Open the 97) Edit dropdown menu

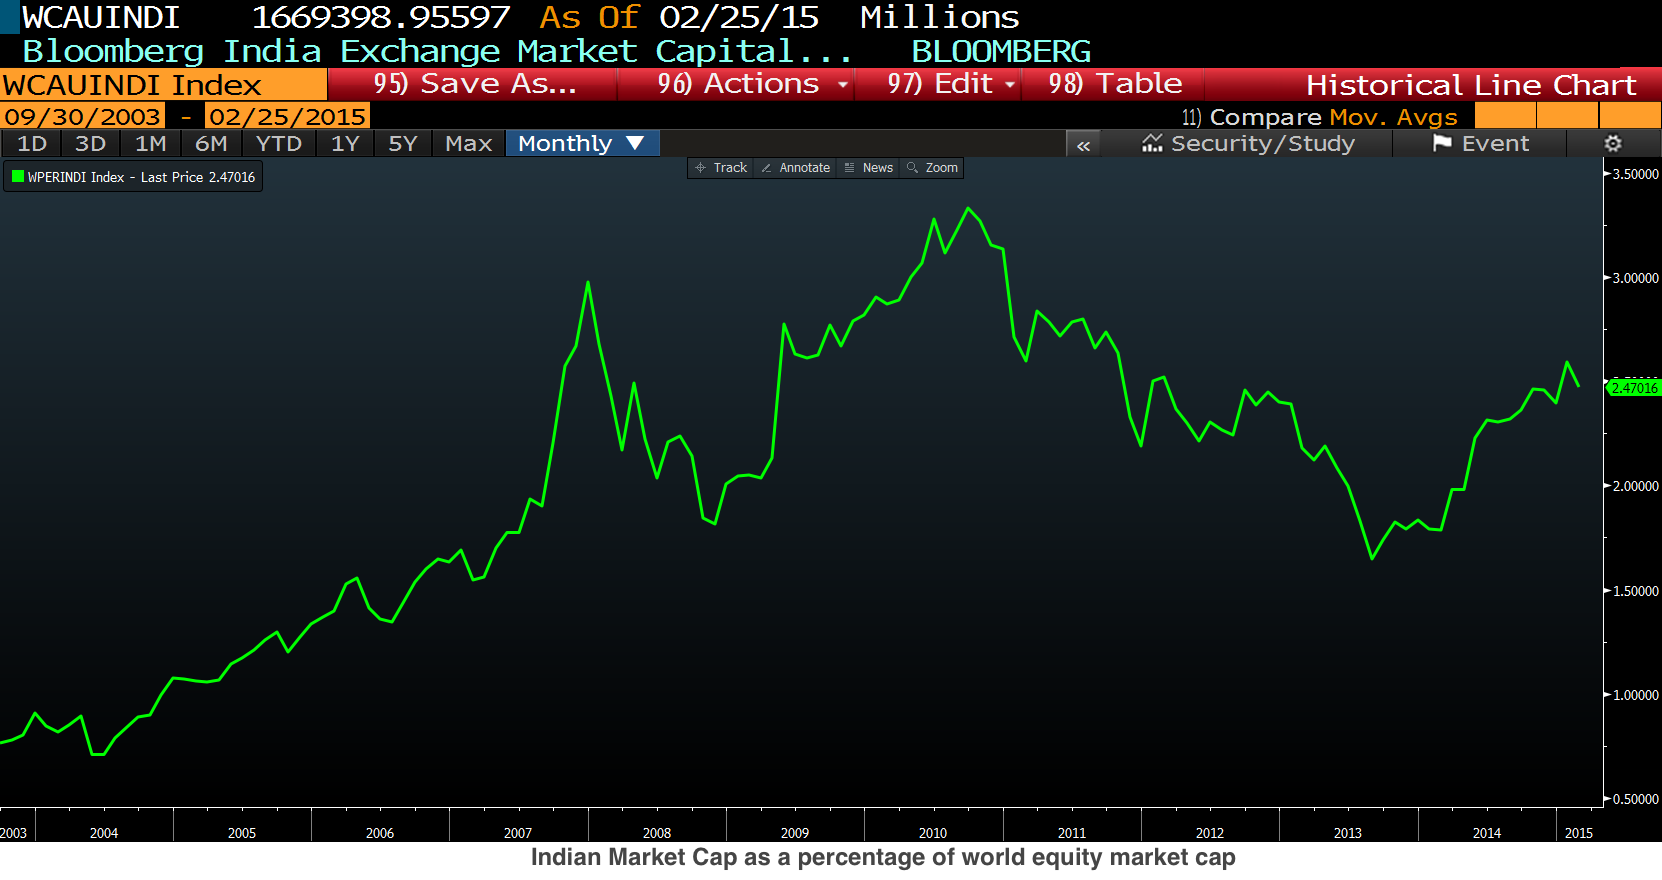tap(951, 83)
